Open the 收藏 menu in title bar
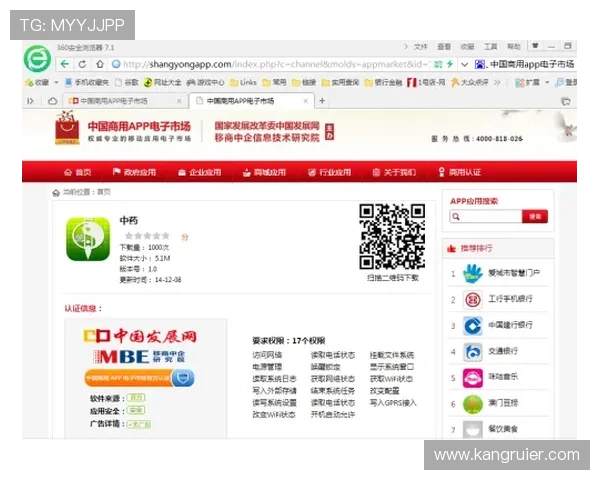This screenshot has width=600, height=480. click(467, 47)
